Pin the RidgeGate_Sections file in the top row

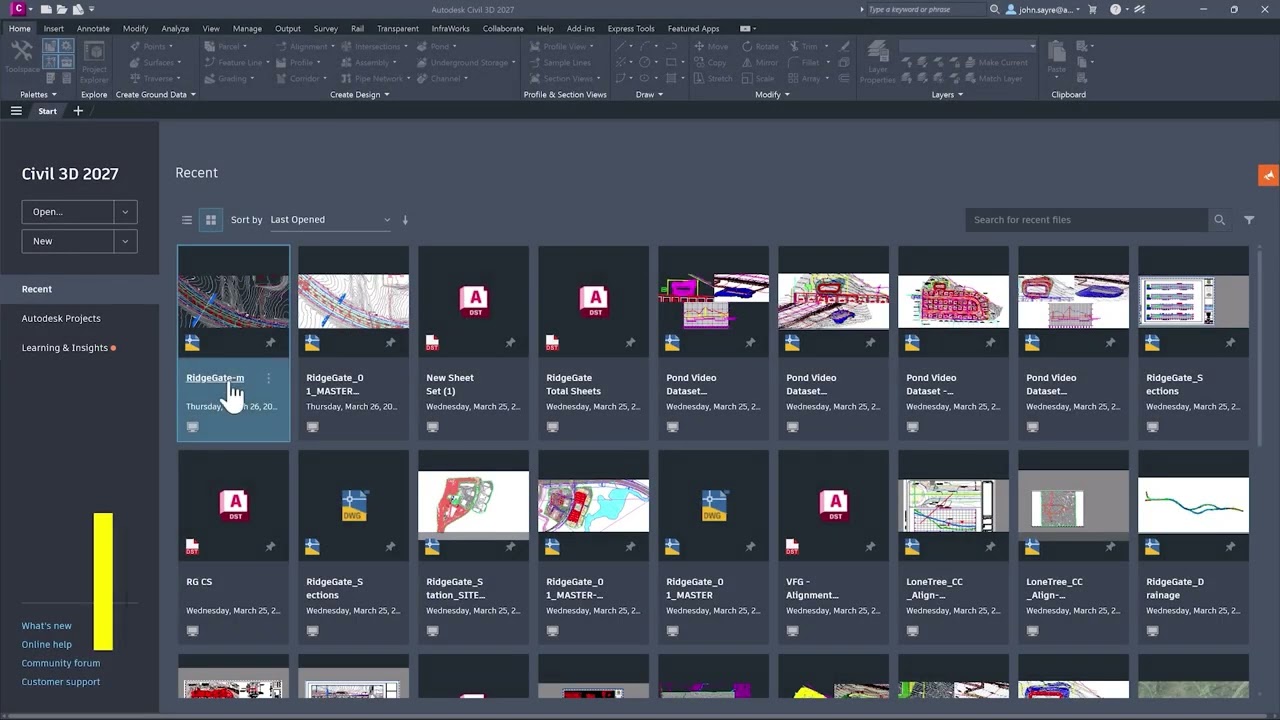(1230, 343)
